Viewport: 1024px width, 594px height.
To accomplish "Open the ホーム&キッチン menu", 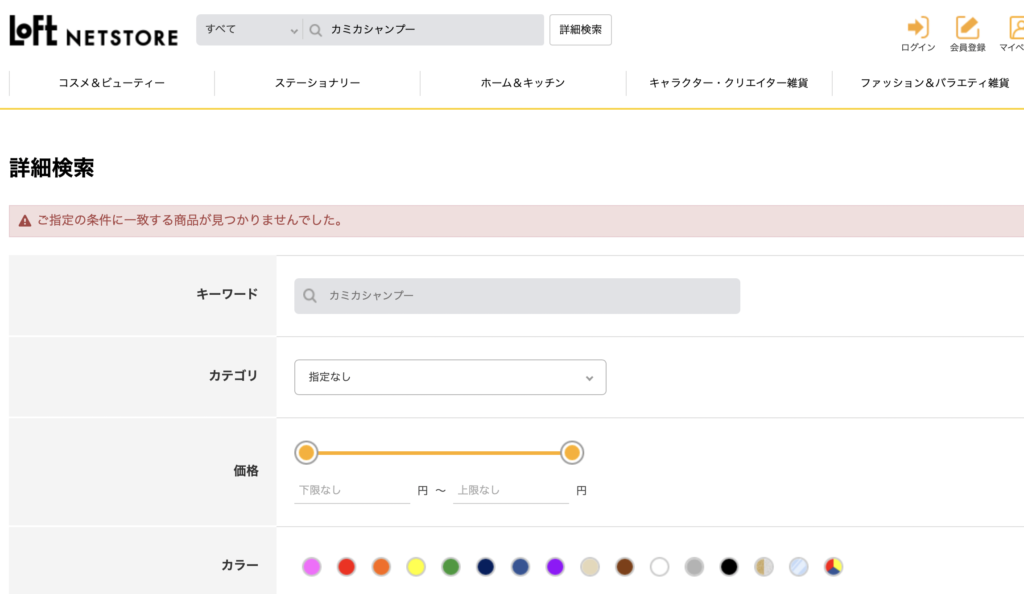I will pyautogui.click(x=523, y=83).
